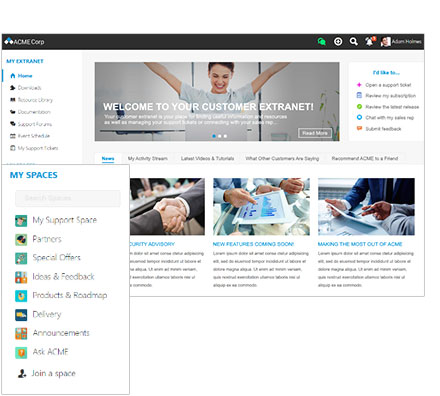The image size is (440, 396).
Task: Open Adam Holmes profile avatar
Action: pos(386,42)
